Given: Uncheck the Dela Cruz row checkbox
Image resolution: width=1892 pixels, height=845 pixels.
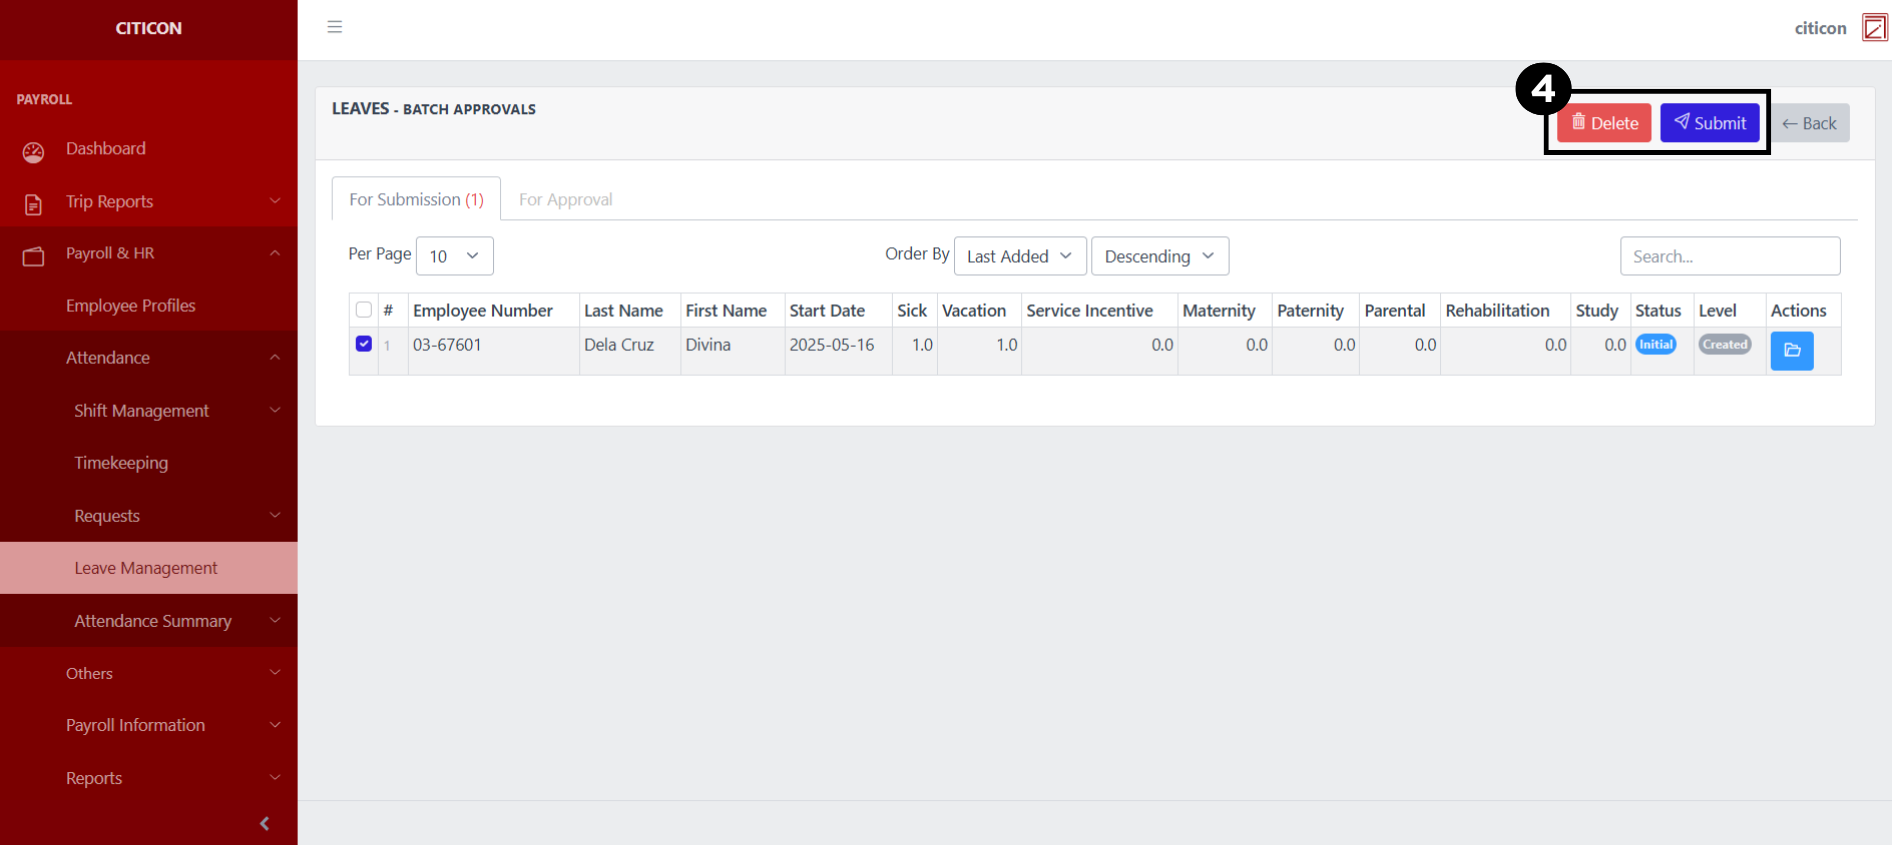Looking at the screenshot, I should click(364, 344).
